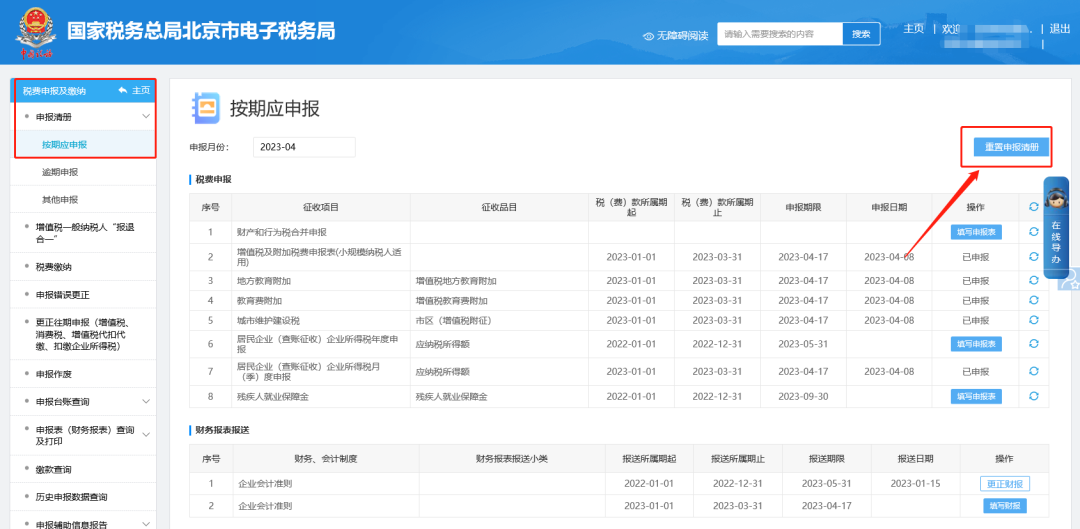Screen dimensions: 1080x529
Task: Click 无障碍阅读 link text
Action: coord(682,36)
